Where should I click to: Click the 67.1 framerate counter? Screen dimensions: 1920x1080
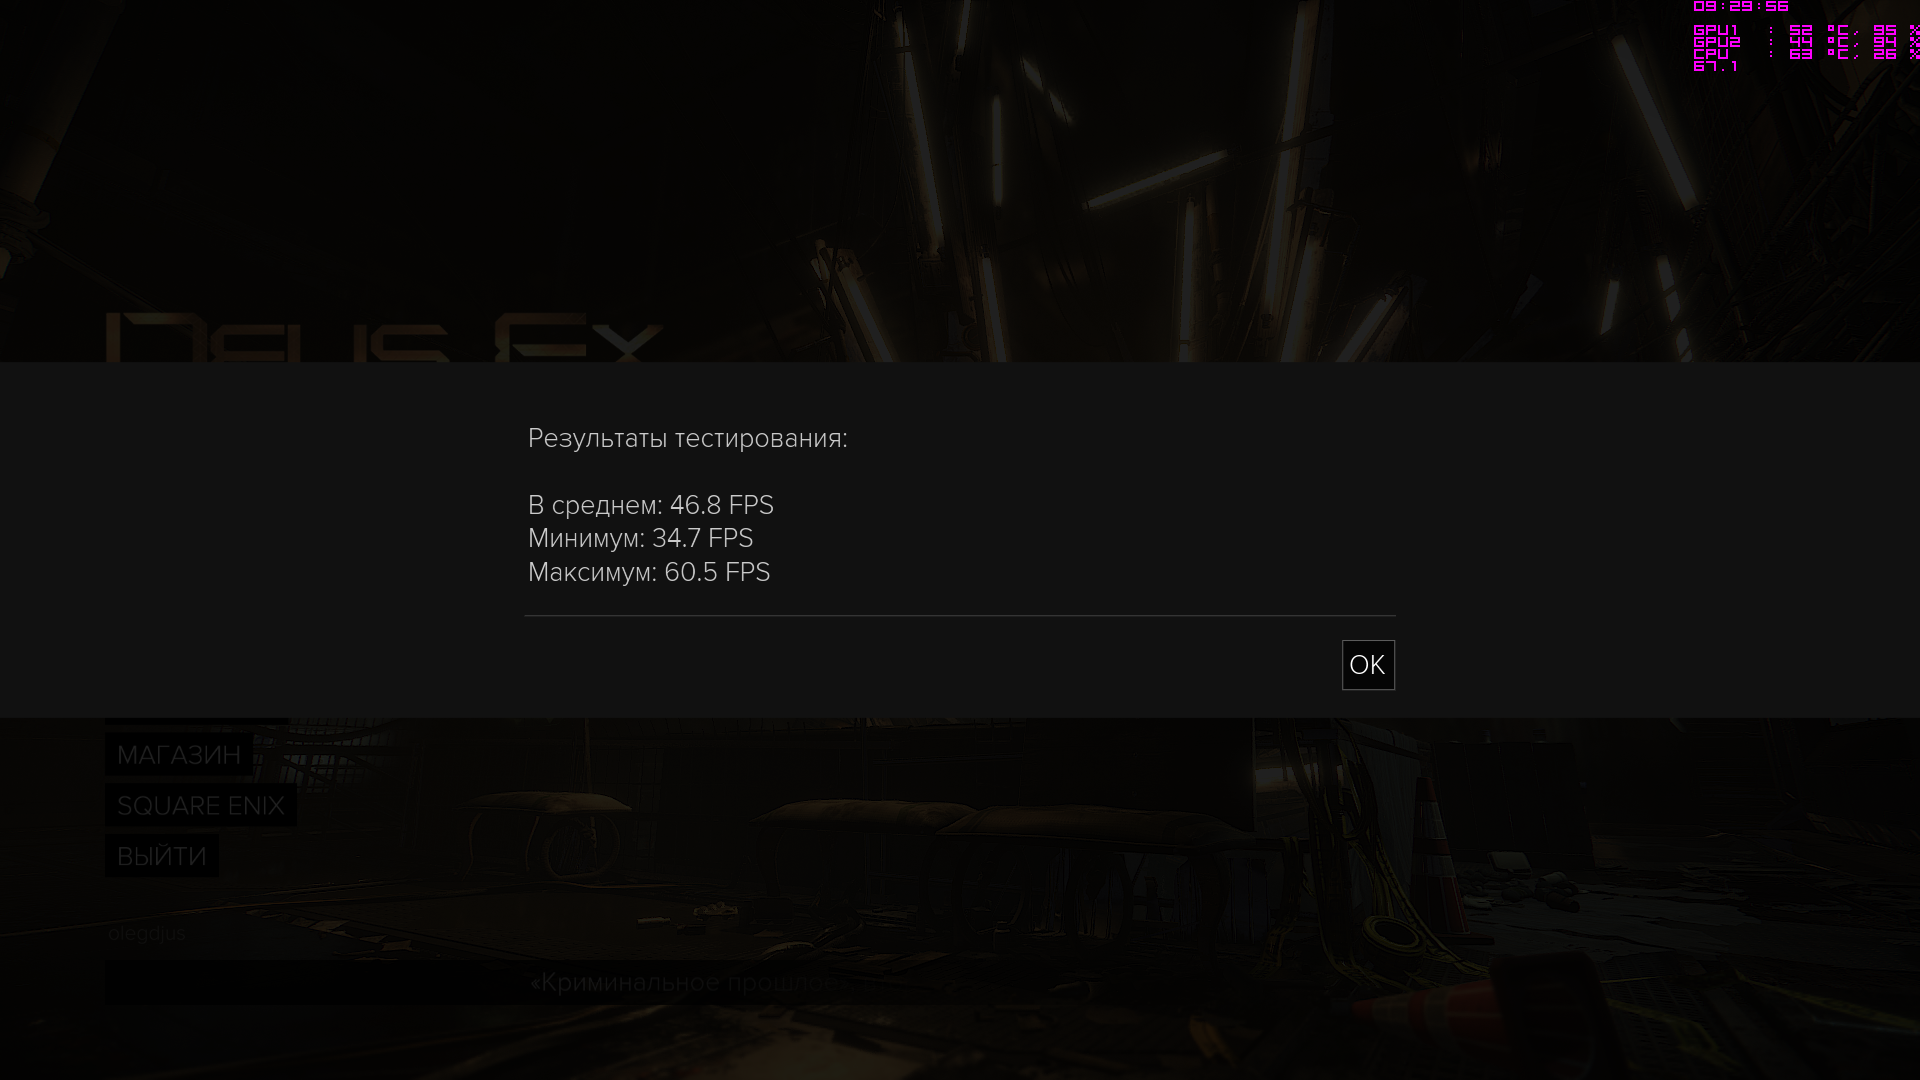coord(1716,67)
